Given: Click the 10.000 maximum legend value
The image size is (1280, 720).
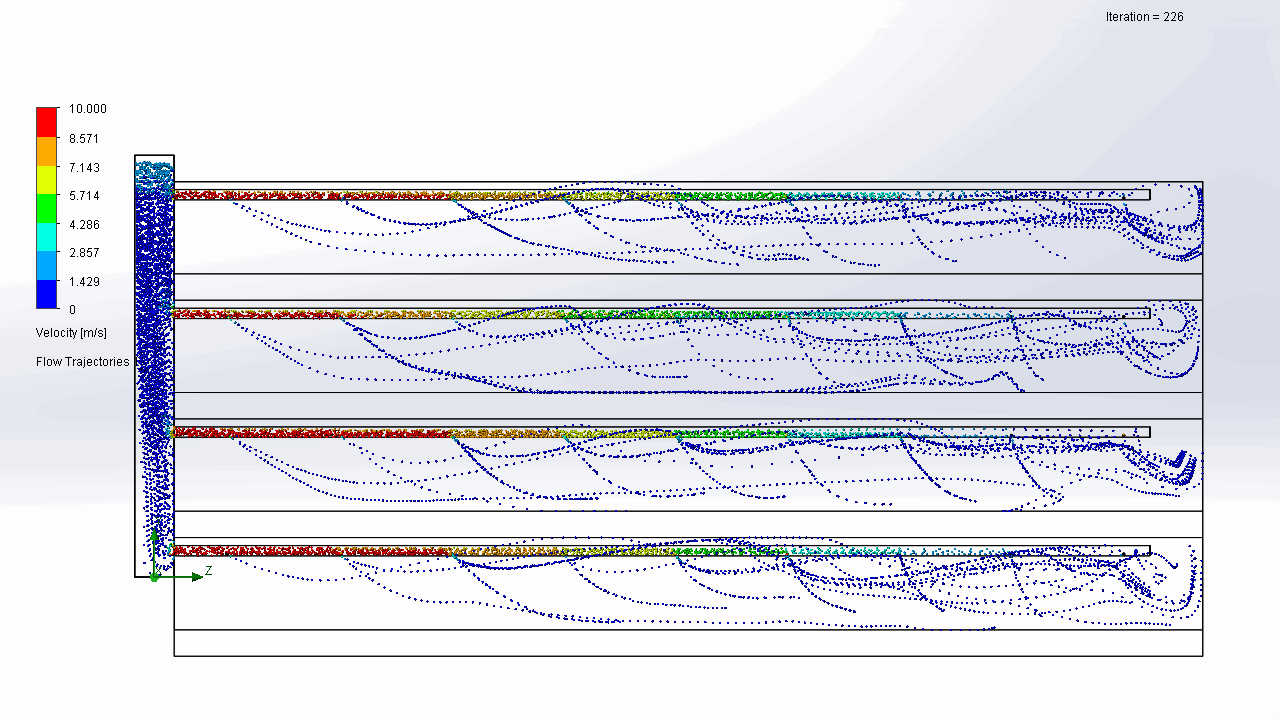Looking at the screenshot, I should [87, 109].
